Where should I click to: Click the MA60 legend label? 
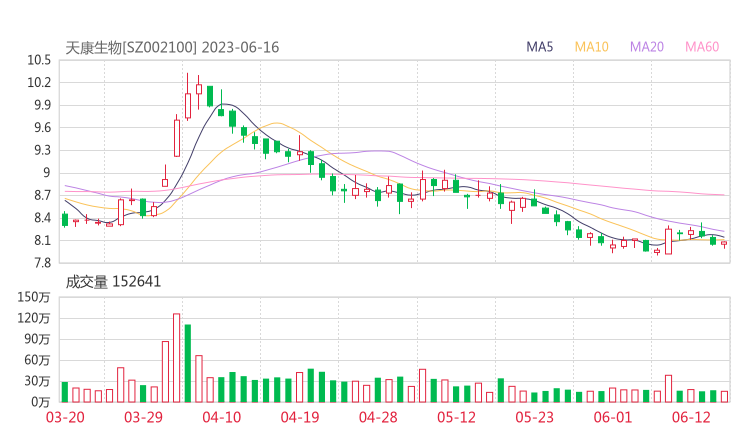pos(702,47)
